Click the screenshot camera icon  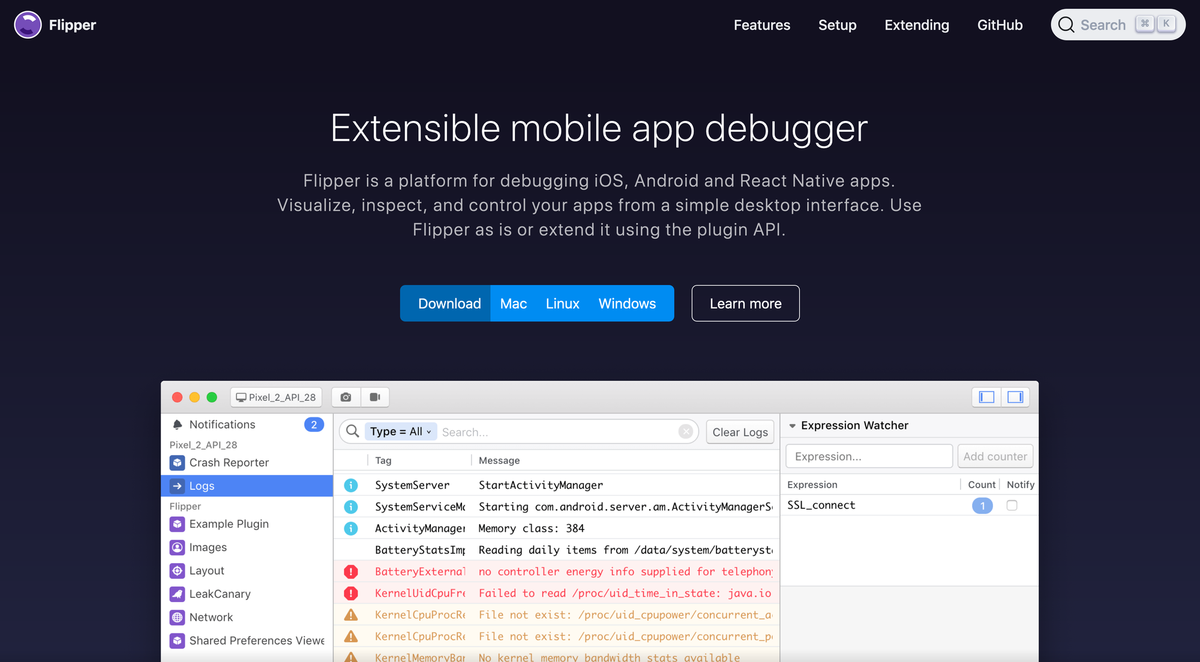346,397
